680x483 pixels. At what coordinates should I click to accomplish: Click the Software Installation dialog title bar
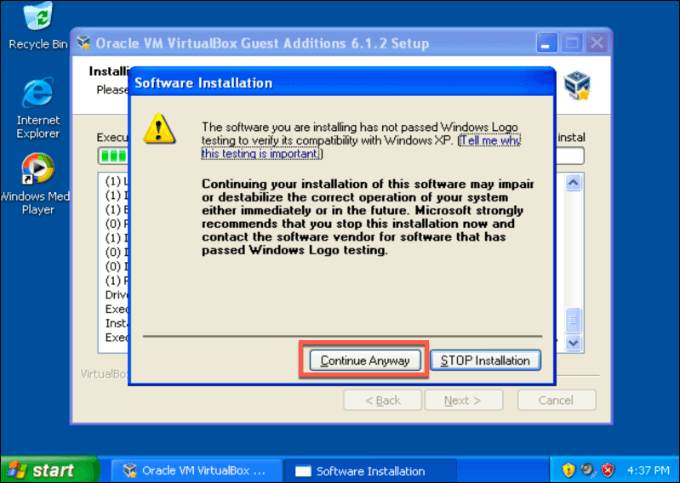click(342, 82)
